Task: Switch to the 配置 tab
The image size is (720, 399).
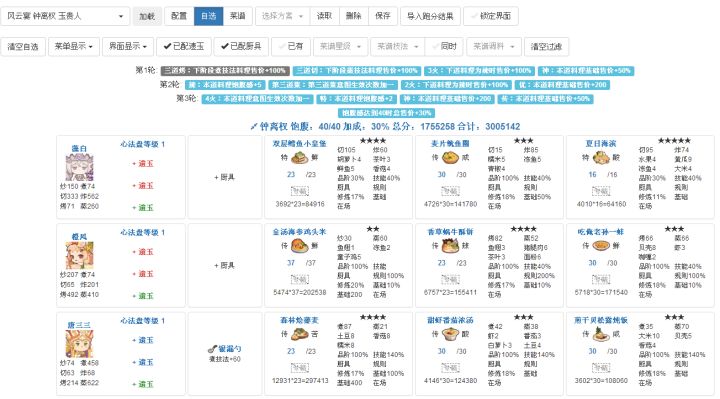Action: pyautogui.click(x=179, y=16)
